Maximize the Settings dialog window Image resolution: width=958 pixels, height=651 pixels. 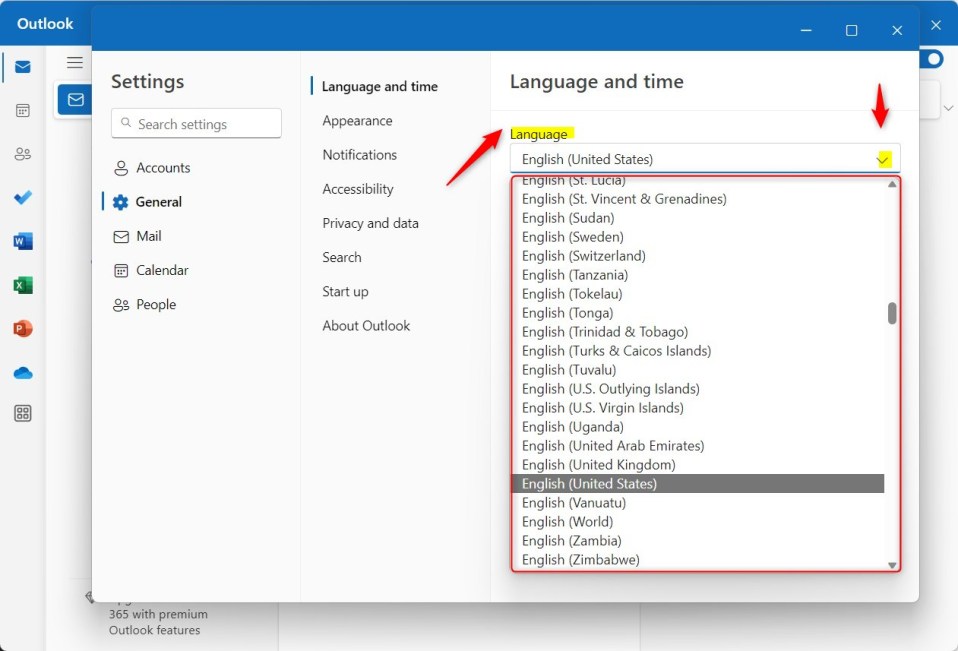pos(851,30)
